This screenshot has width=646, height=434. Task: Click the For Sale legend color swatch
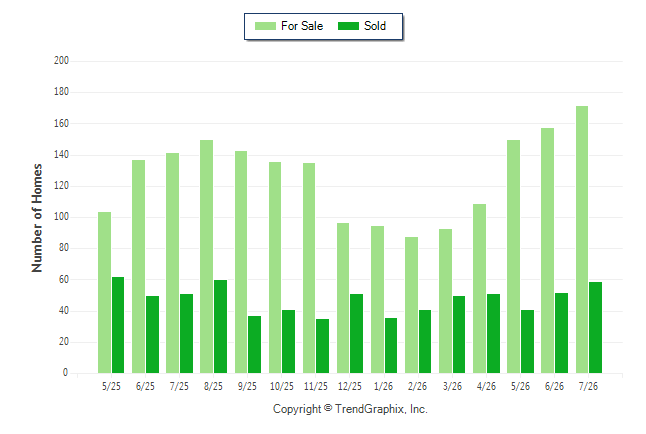(265, 26)
